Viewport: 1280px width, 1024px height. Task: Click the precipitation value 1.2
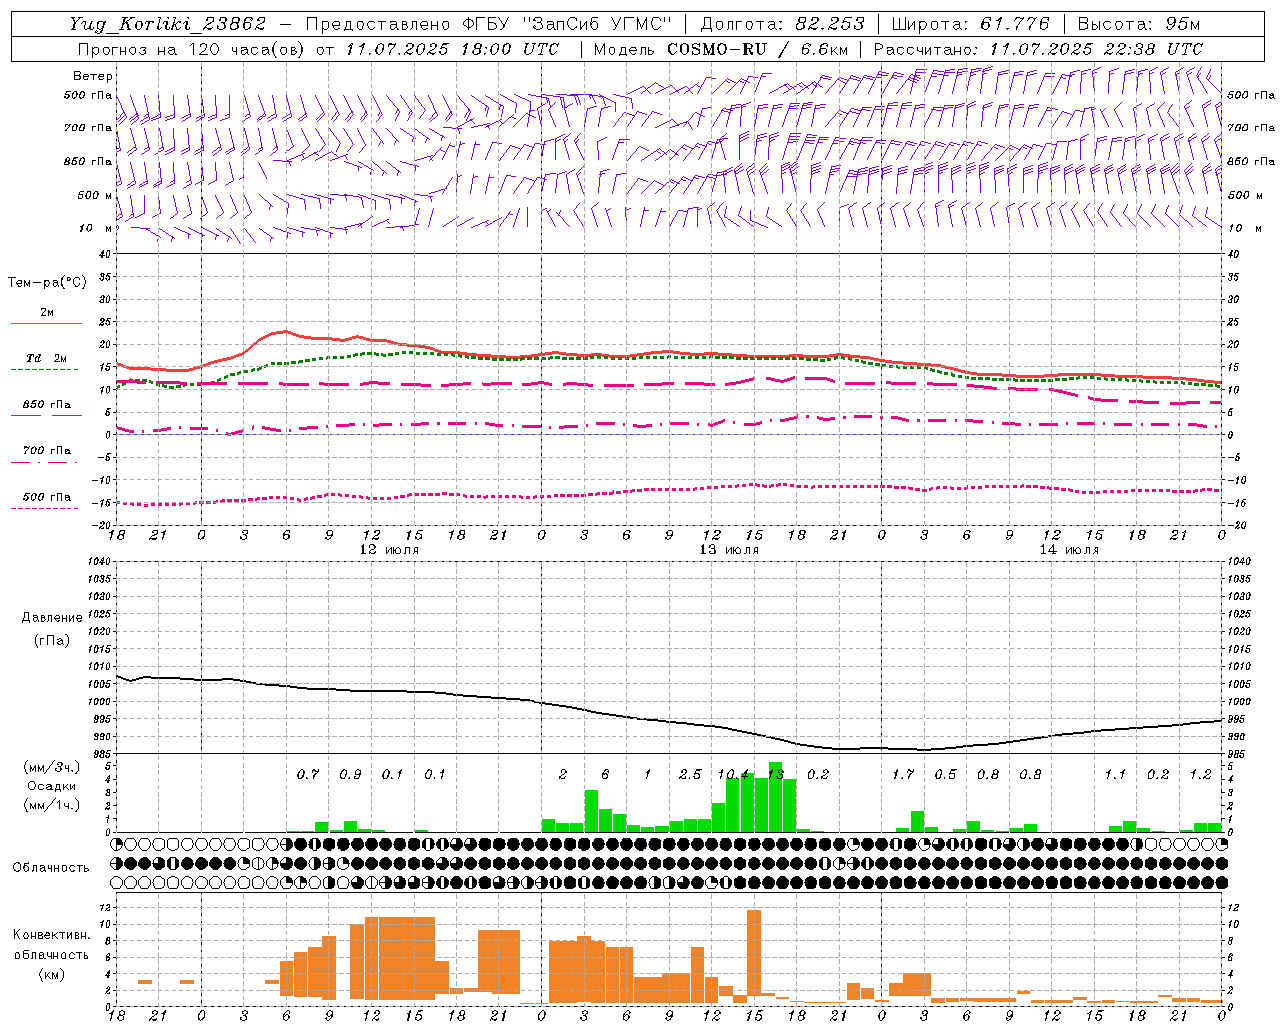(x=1200, y=774)
